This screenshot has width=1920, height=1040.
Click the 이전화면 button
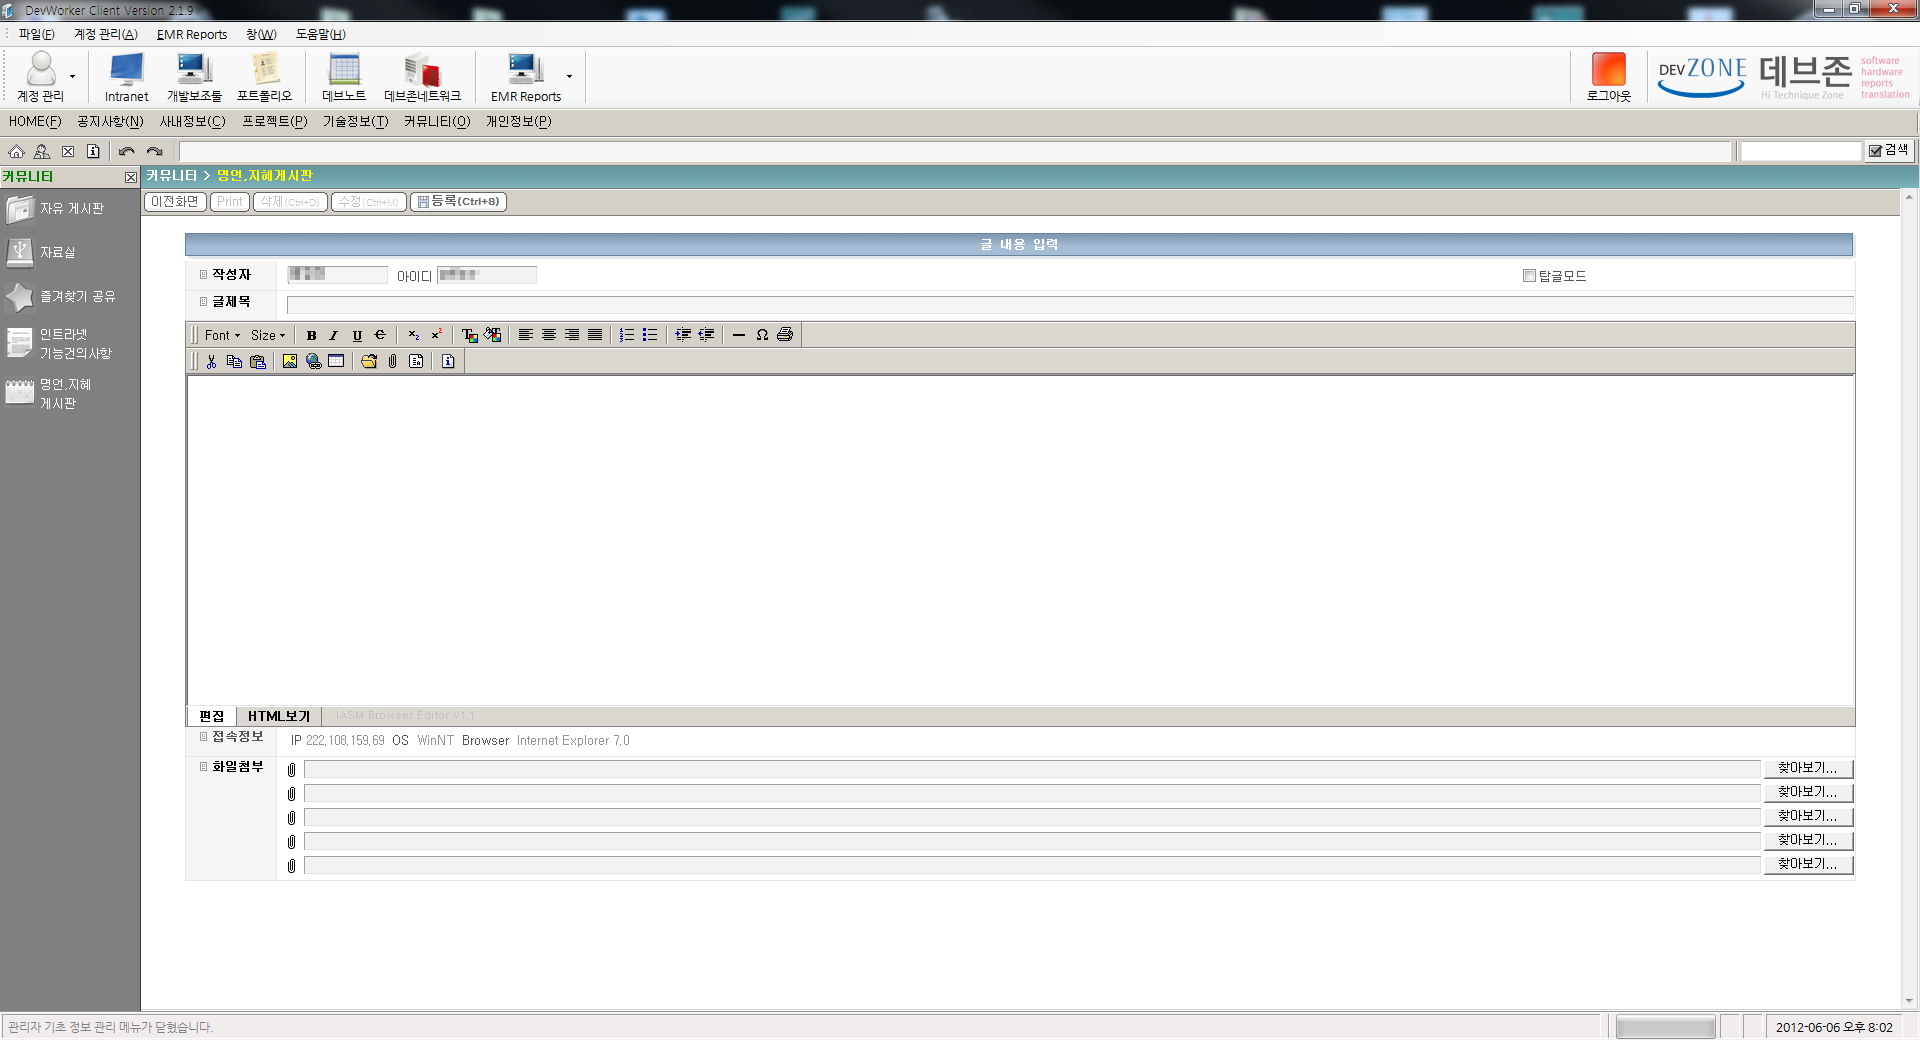click(175, 202)
